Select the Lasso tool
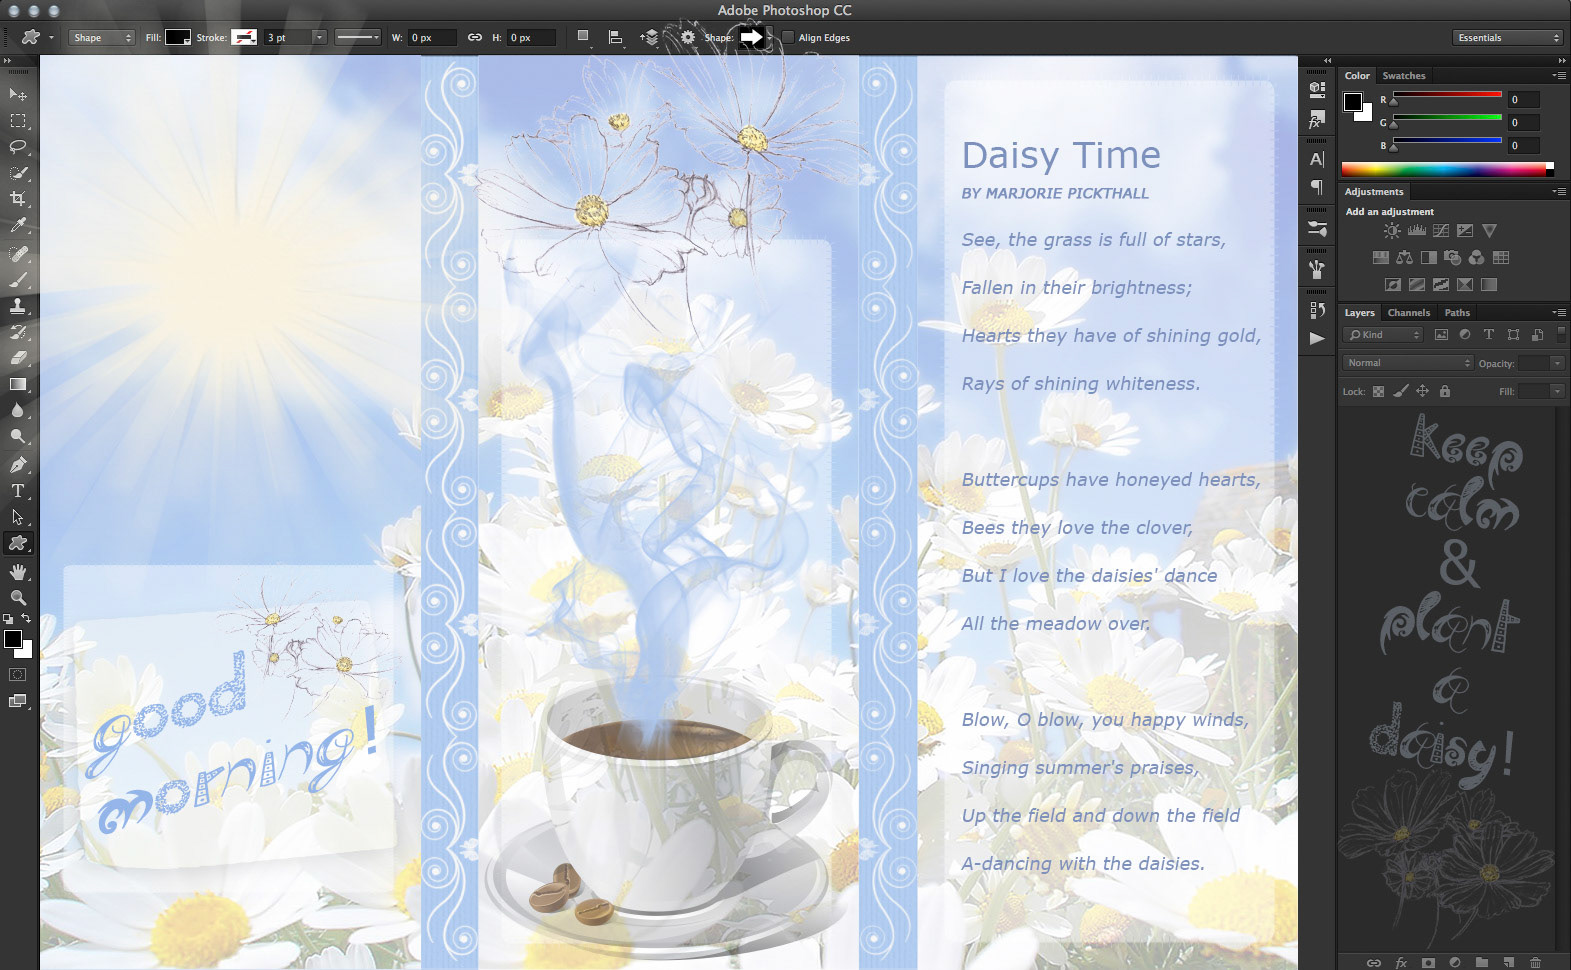 (x=18, y=147)
